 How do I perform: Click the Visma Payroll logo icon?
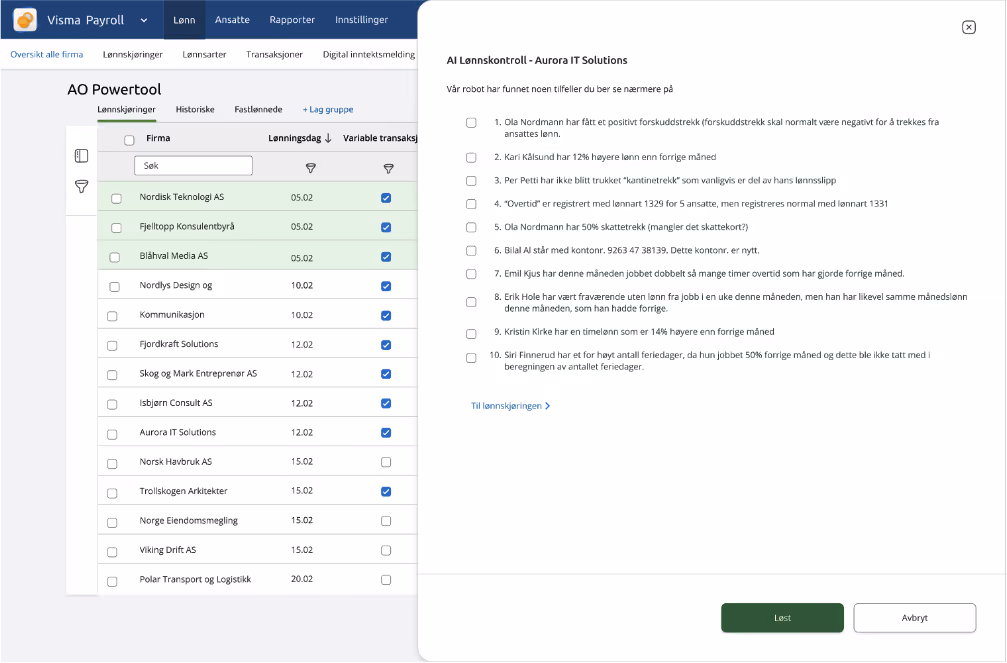pos(25,20)
